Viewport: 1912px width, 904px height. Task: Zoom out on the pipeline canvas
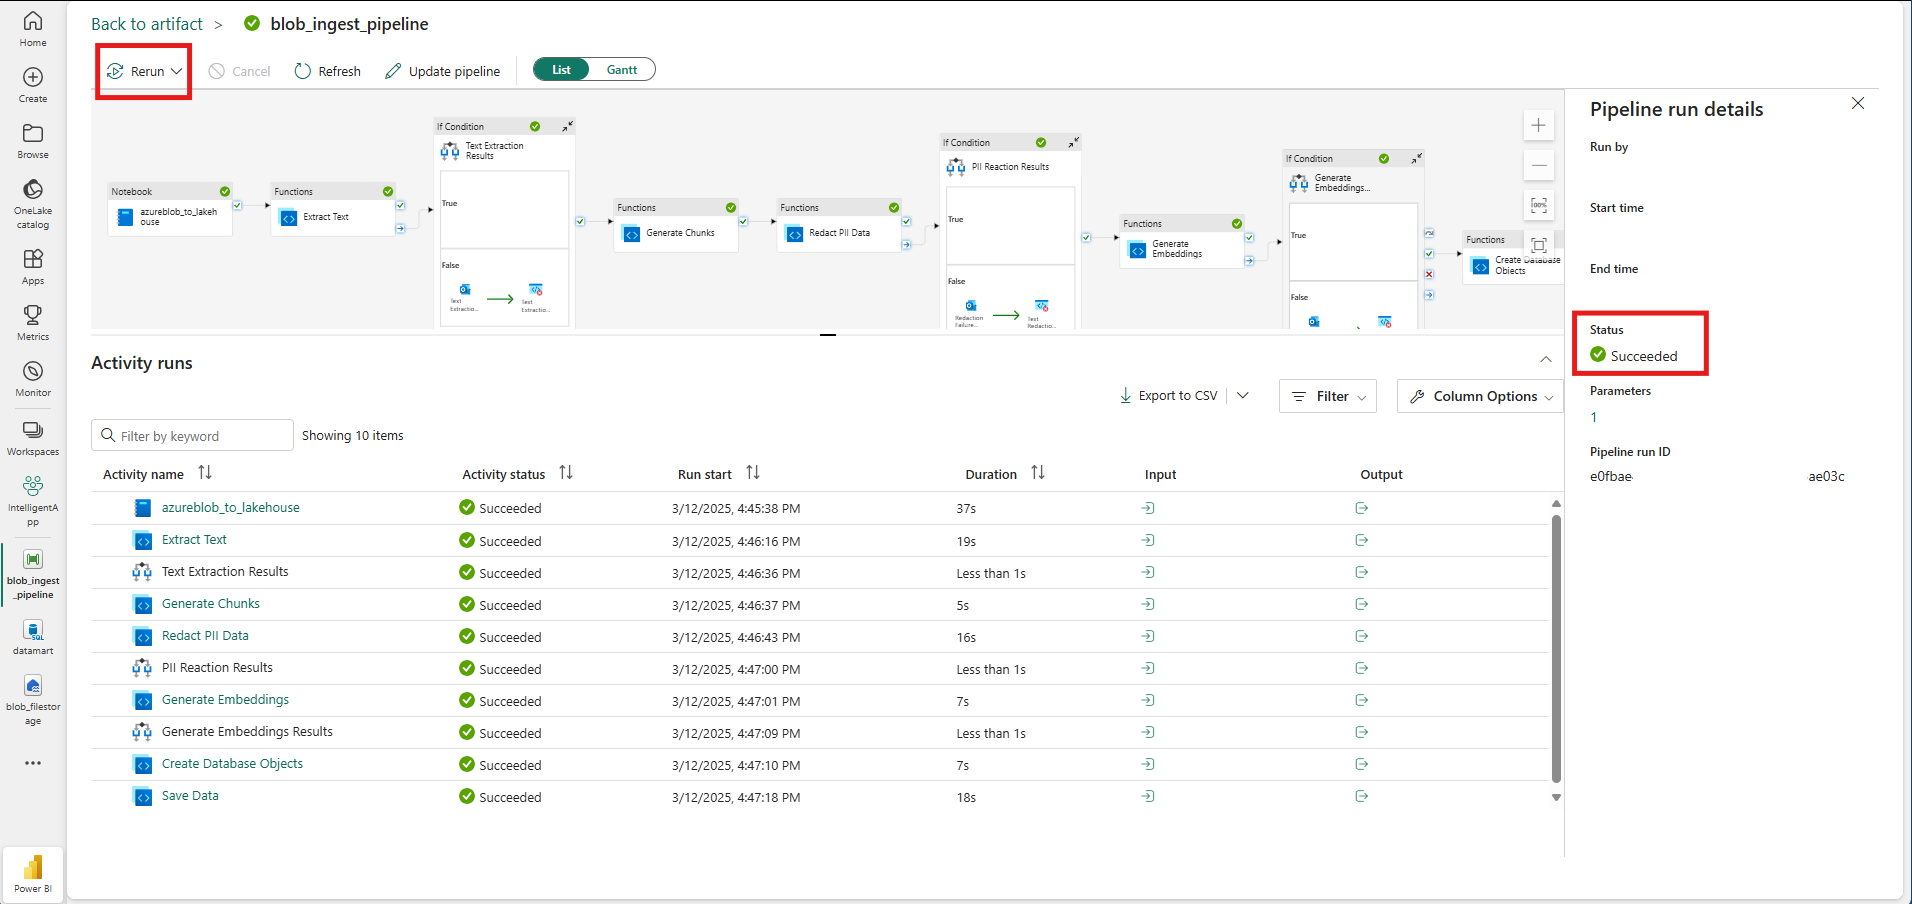(x=1539, y=165)
